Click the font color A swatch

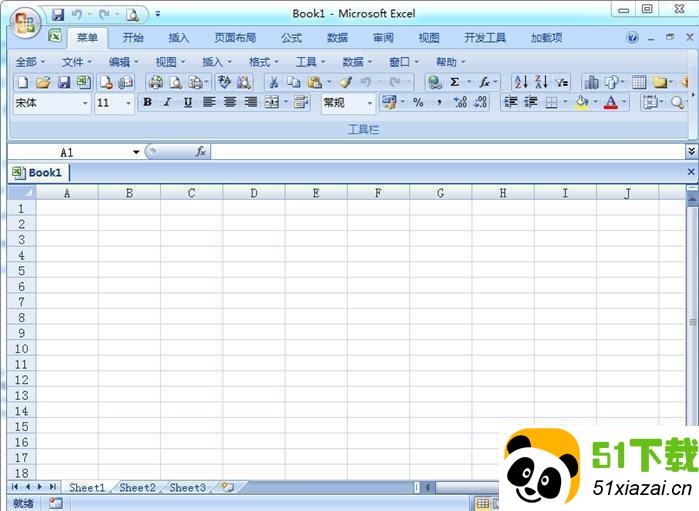(x=610, y=102)
